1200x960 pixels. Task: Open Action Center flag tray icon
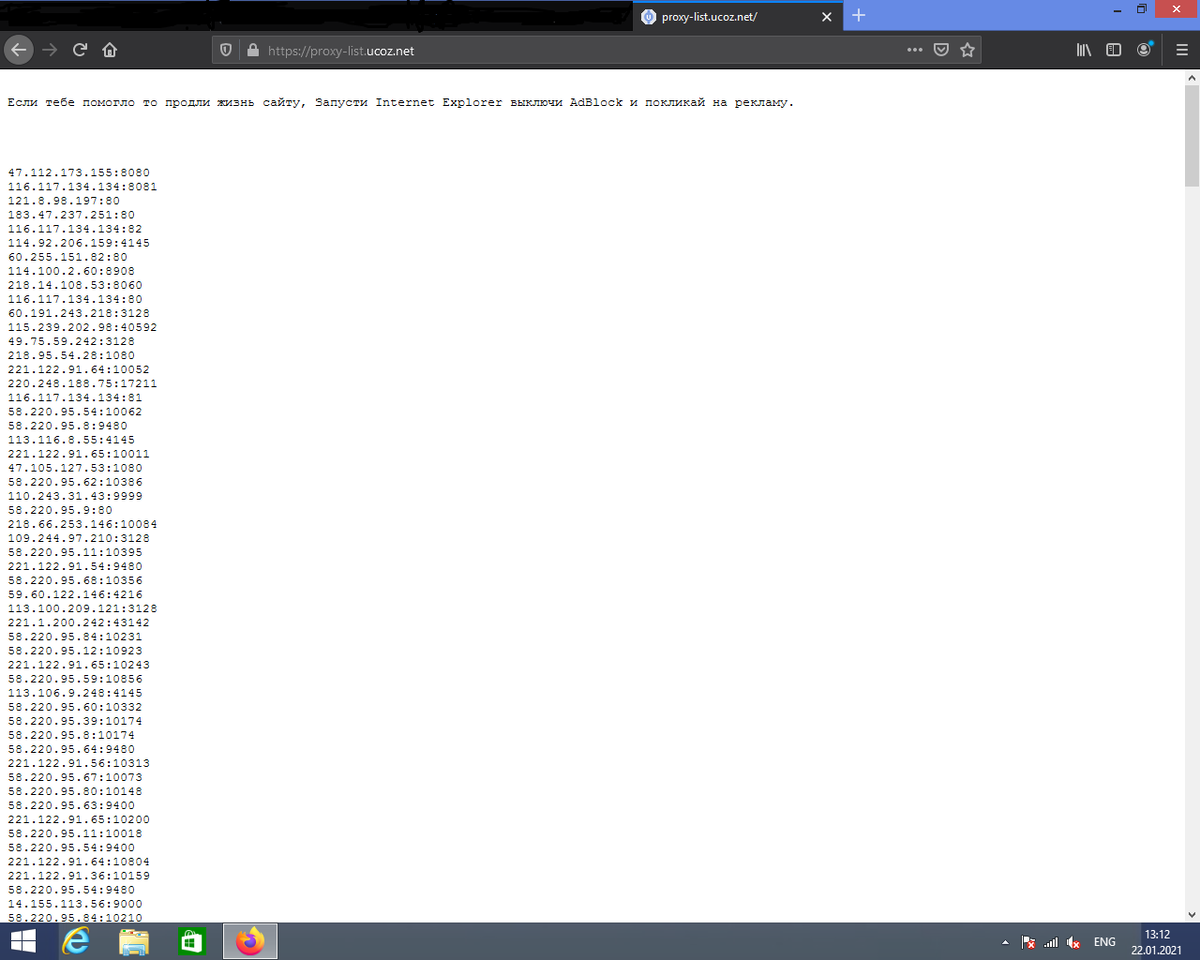(x=1028, y=942)
